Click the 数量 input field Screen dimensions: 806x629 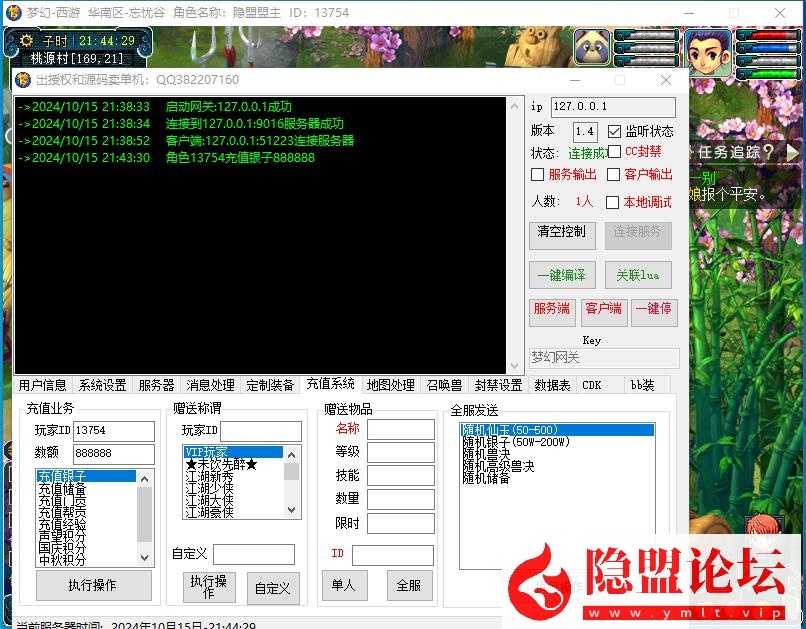pyautogui.click(x=400, y=500)
